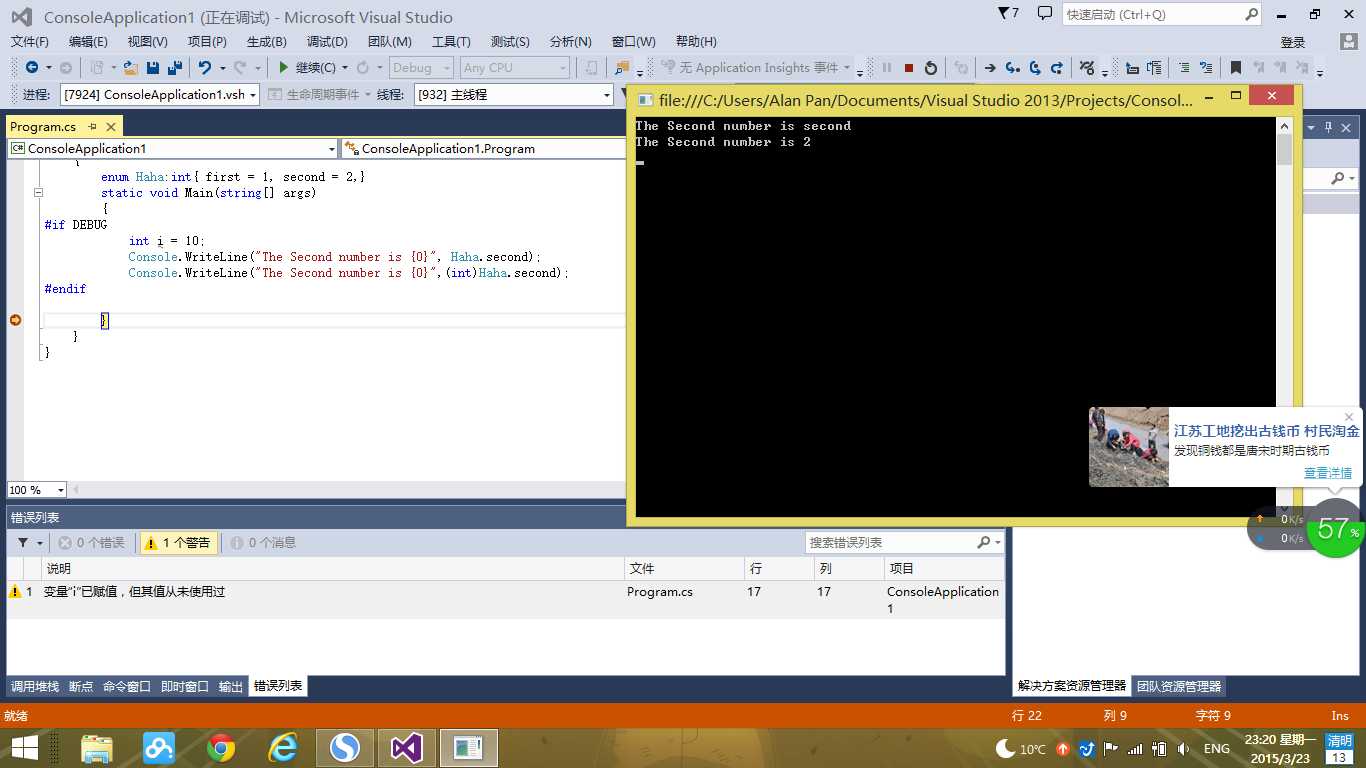Open the ConsoleApplication1 project scope dropdown
The width and height of the screenshot is (1366, 768).
(332, 148)
